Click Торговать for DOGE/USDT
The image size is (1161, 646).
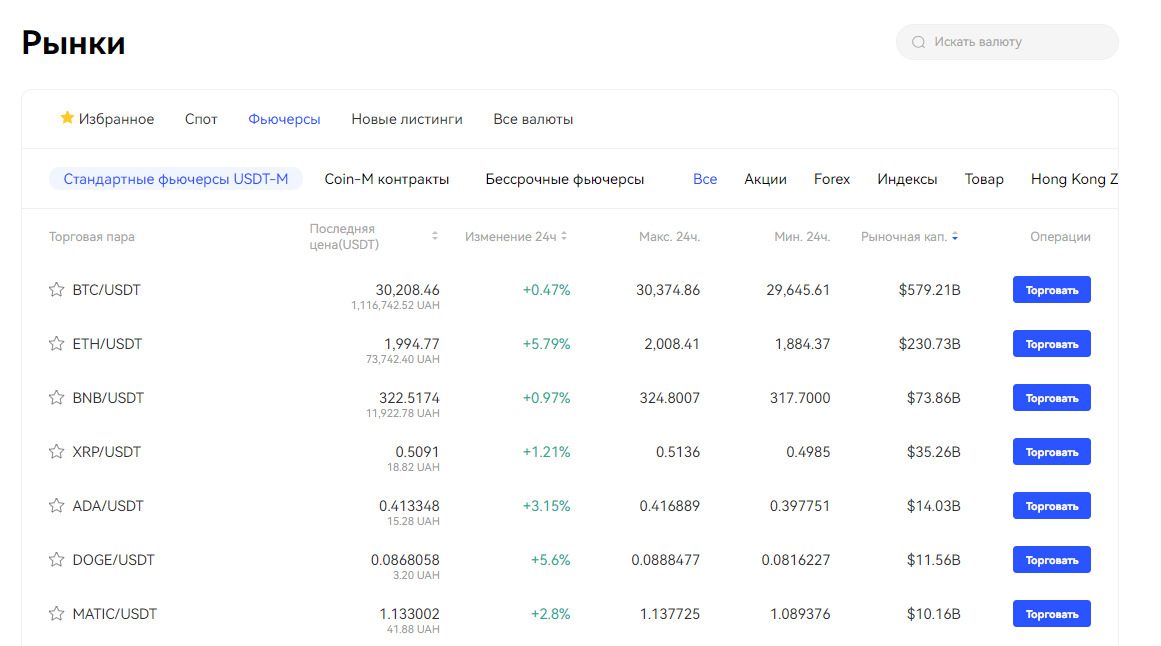pos(1051,560)
